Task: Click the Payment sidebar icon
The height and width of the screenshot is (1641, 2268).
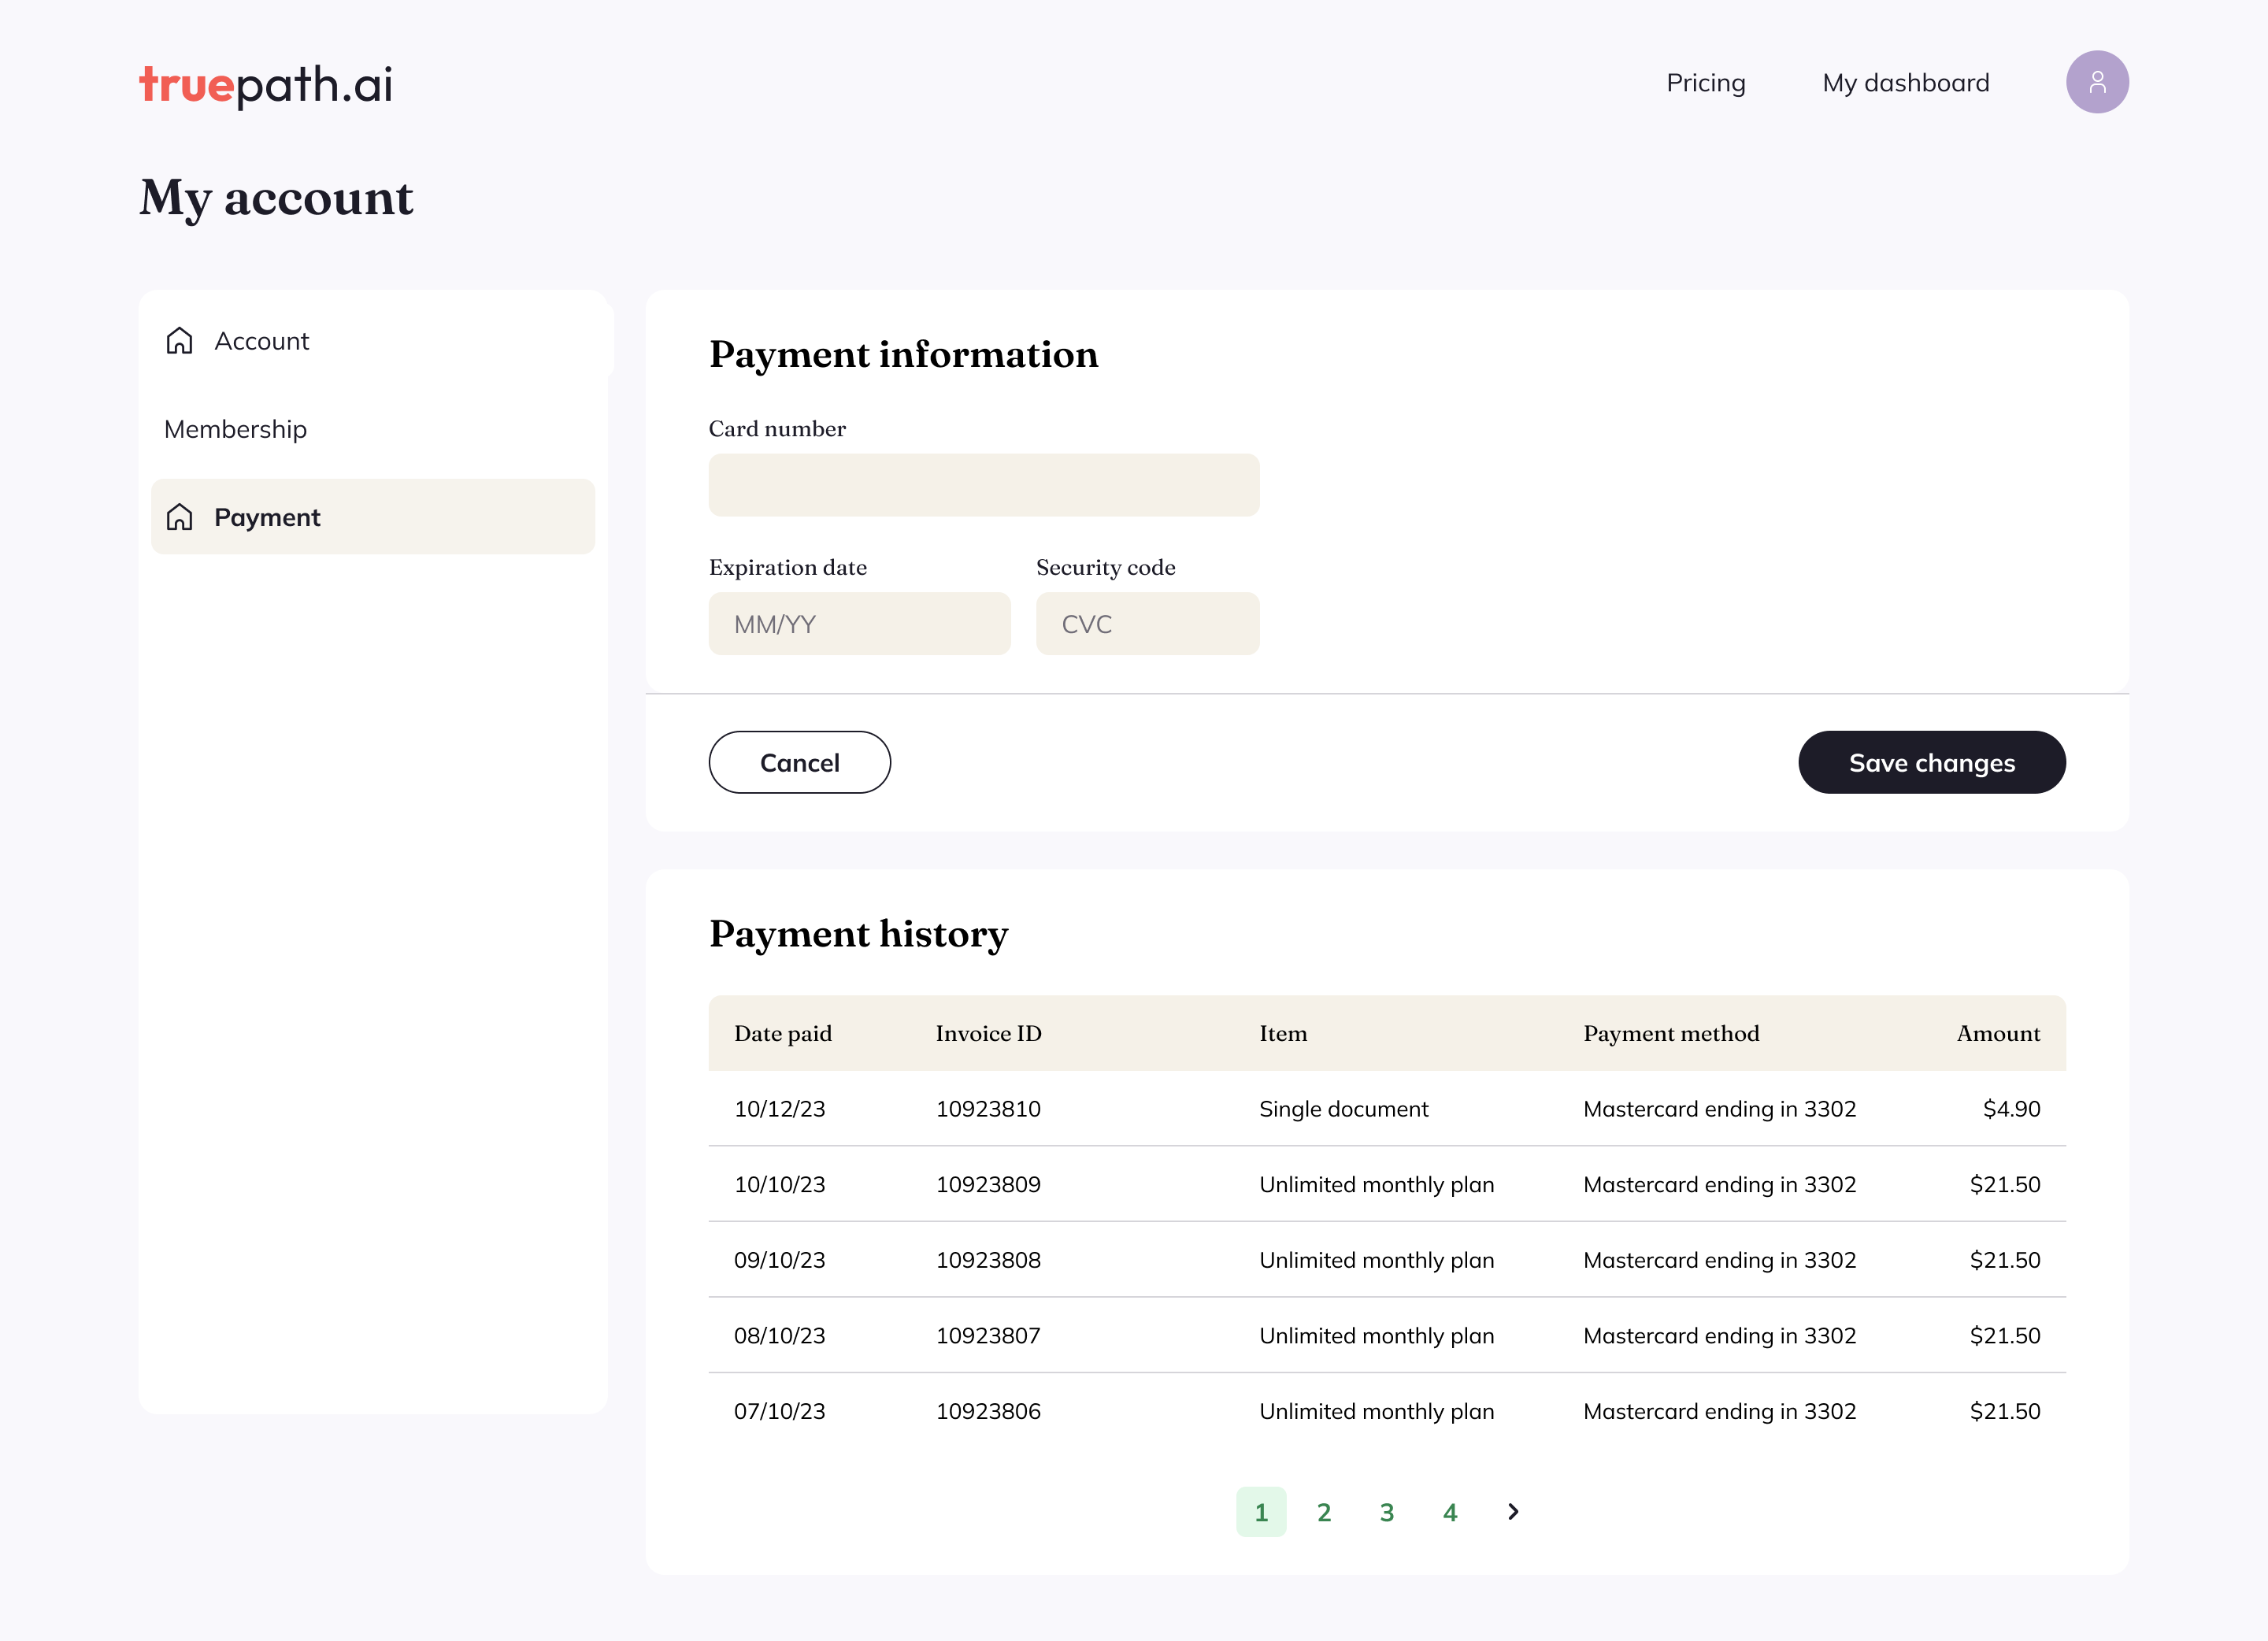Action: coord(180,516)
